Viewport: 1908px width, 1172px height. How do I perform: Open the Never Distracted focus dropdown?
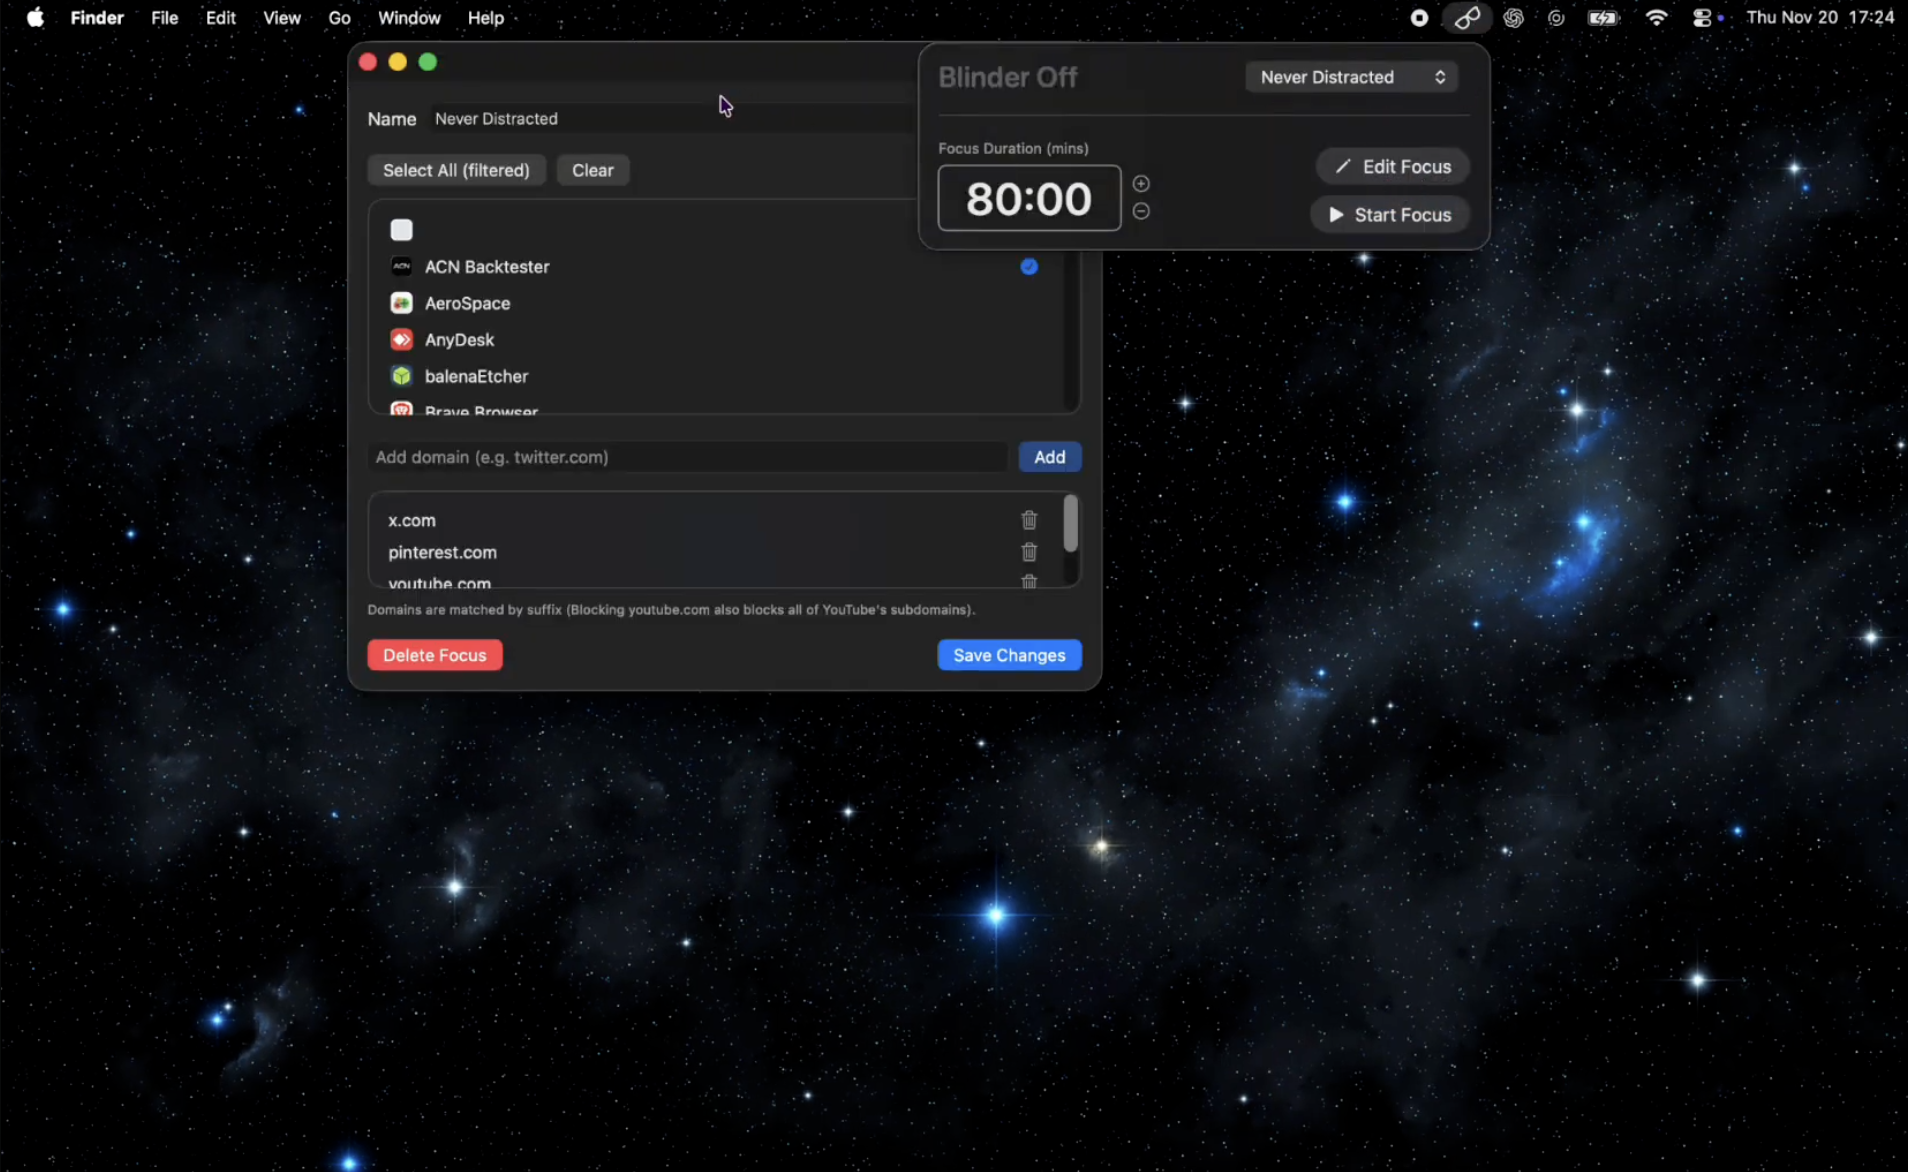coord(1351,77)
